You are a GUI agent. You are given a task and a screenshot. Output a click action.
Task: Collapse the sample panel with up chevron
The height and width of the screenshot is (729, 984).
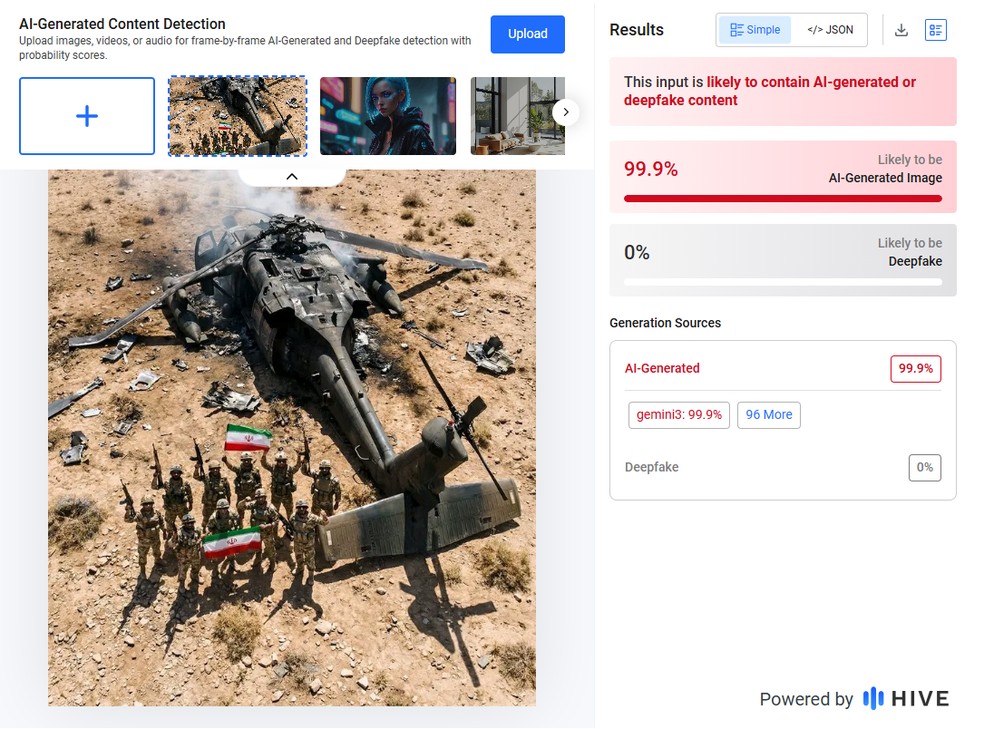point(292,176)
